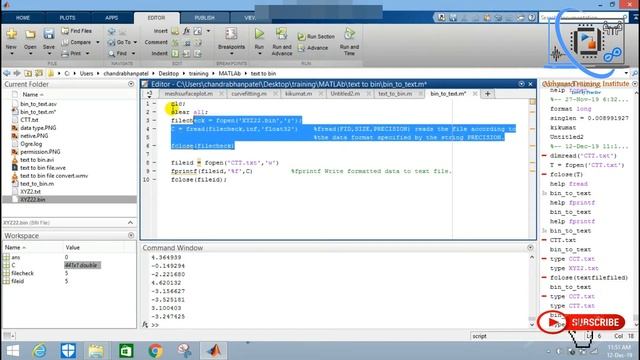Open the Run dropdown arrow

(x=259, y=54)
